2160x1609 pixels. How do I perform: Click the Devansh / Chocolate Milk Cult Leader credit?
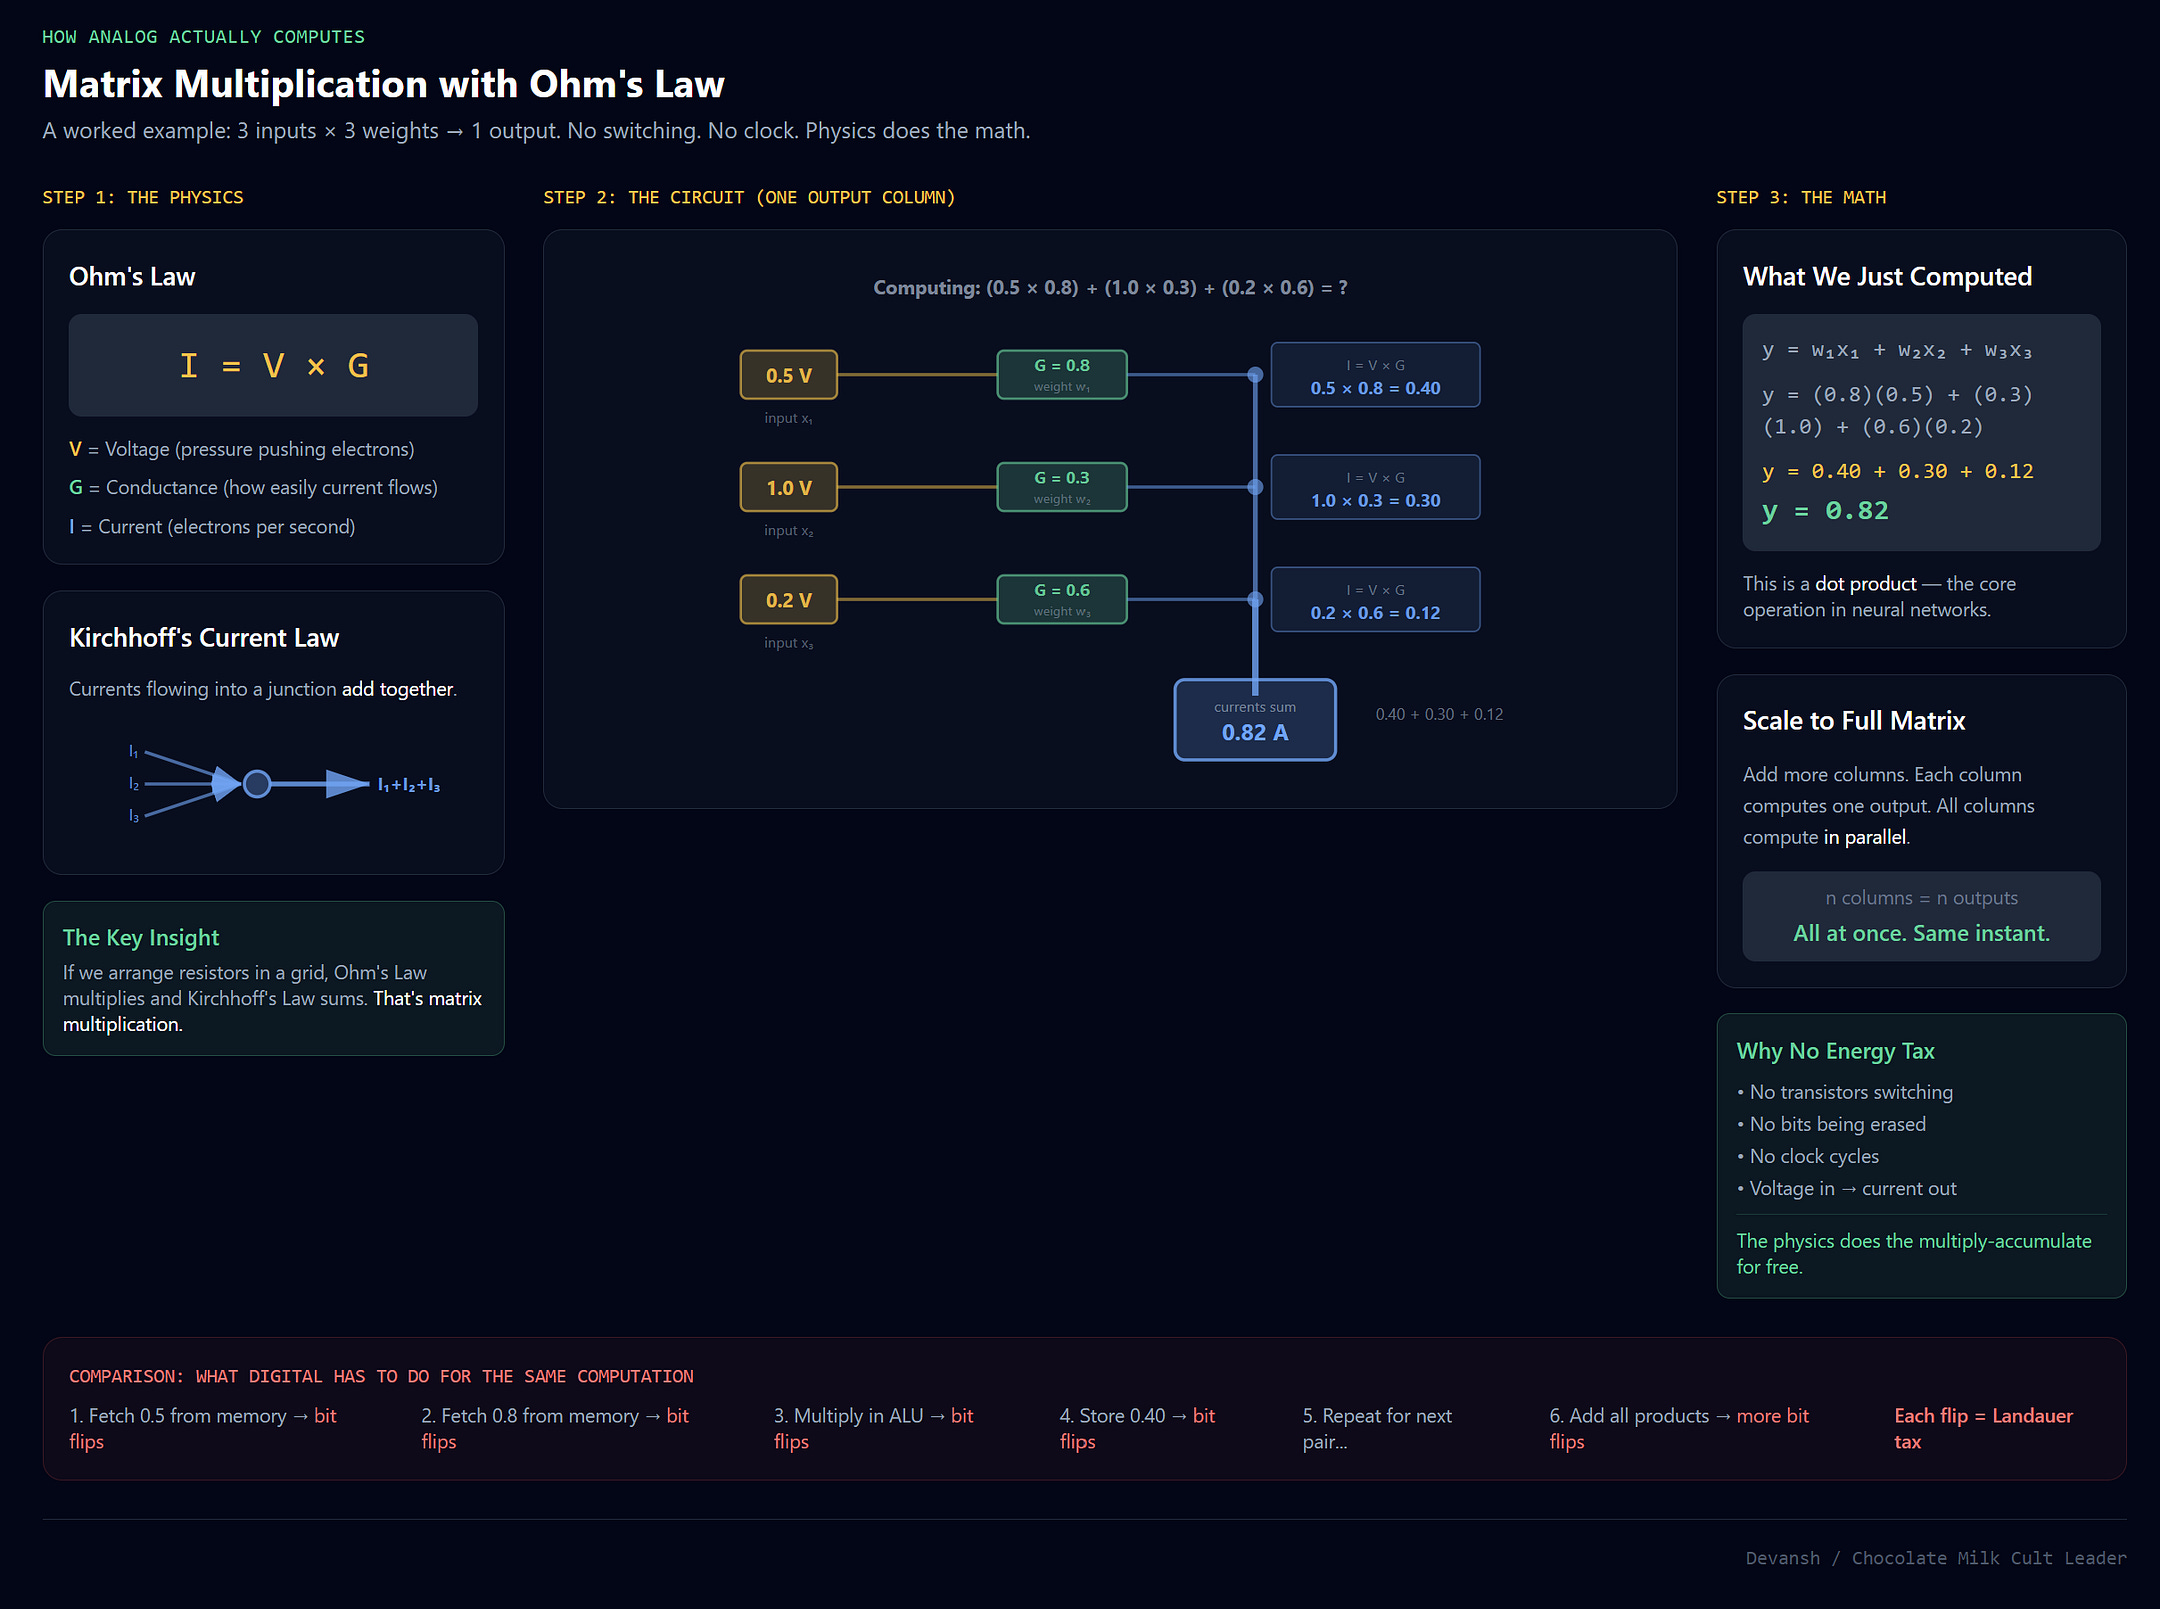[1935, 1558]
